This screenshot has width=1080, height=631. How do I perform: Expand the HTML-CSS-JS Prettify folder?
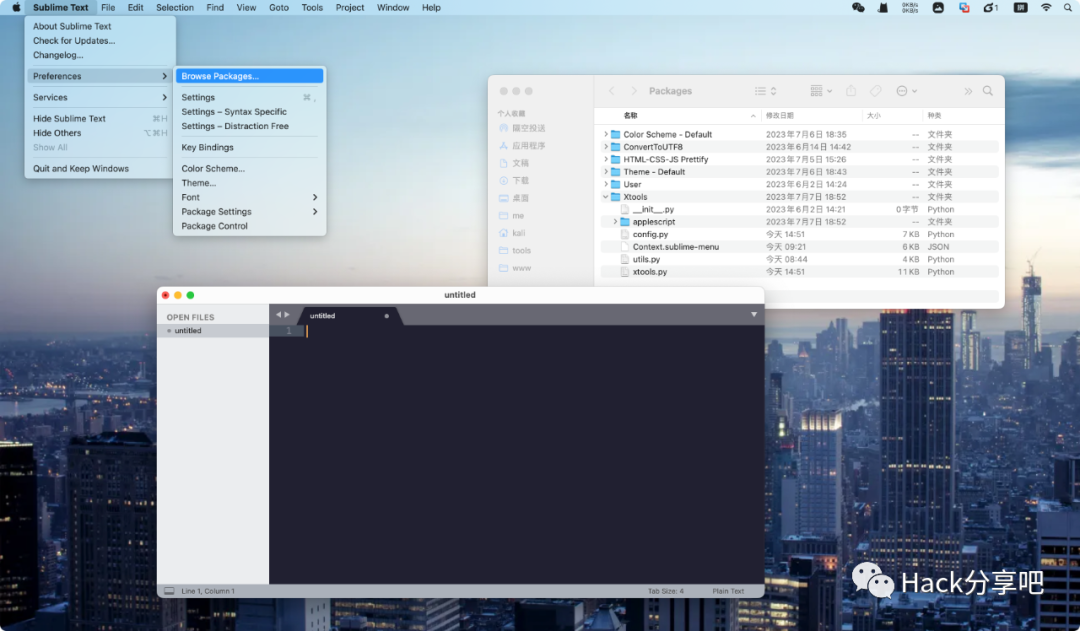pos(605,159)
